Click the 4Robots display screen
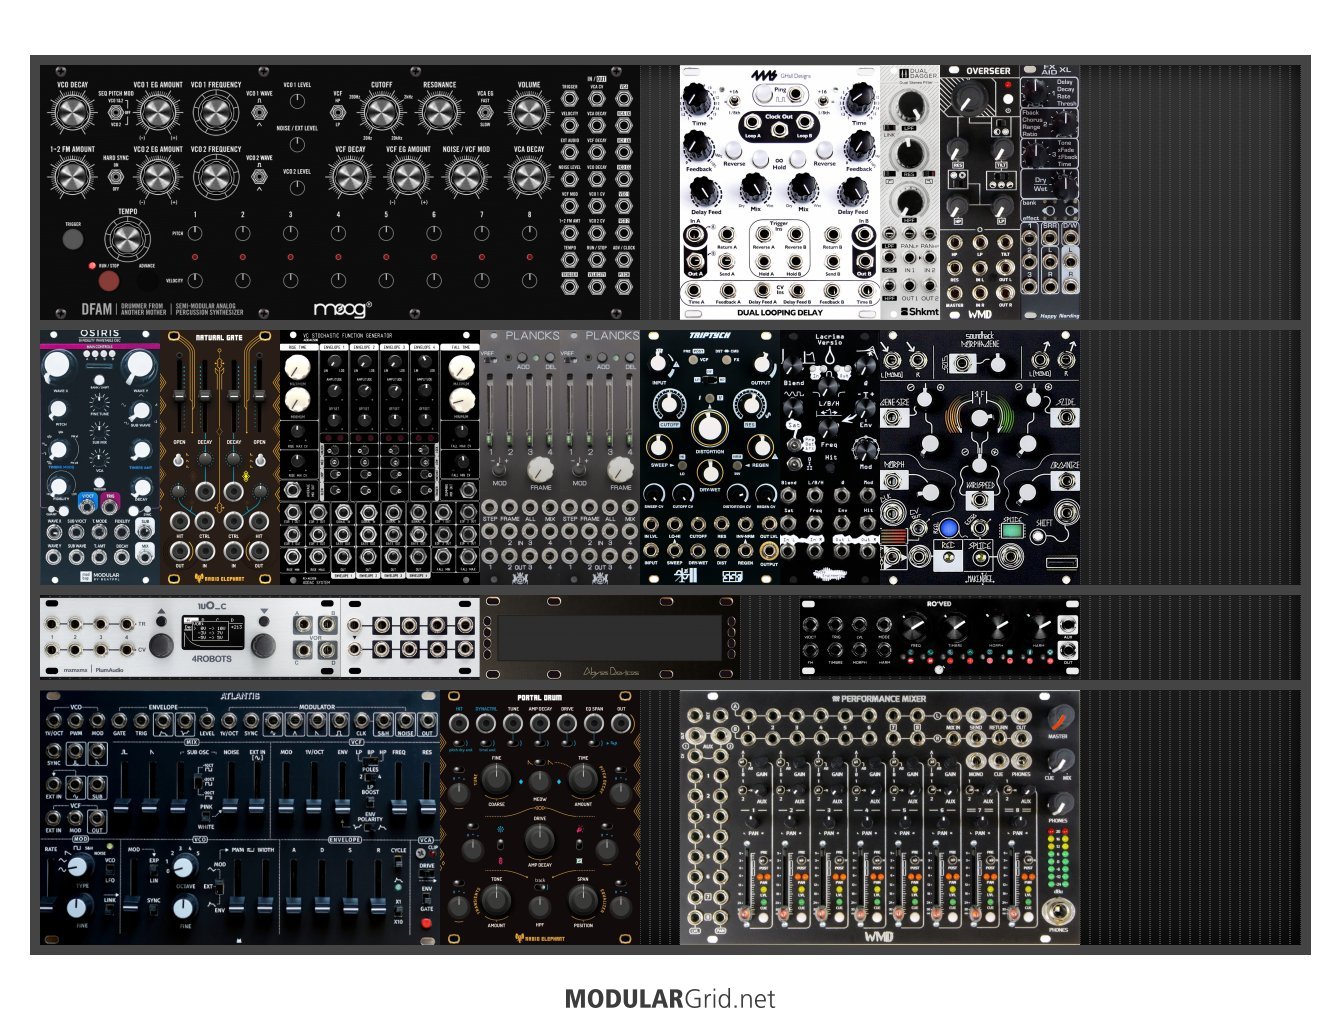The image size is (1341, 1020). point(213,633)
